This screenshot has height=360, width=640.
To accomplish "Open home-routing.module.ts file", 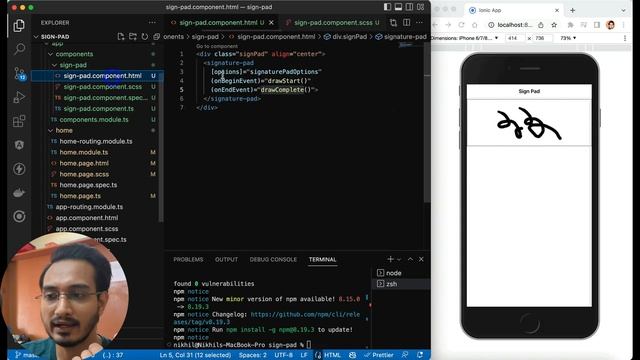I will click(96, 142).
